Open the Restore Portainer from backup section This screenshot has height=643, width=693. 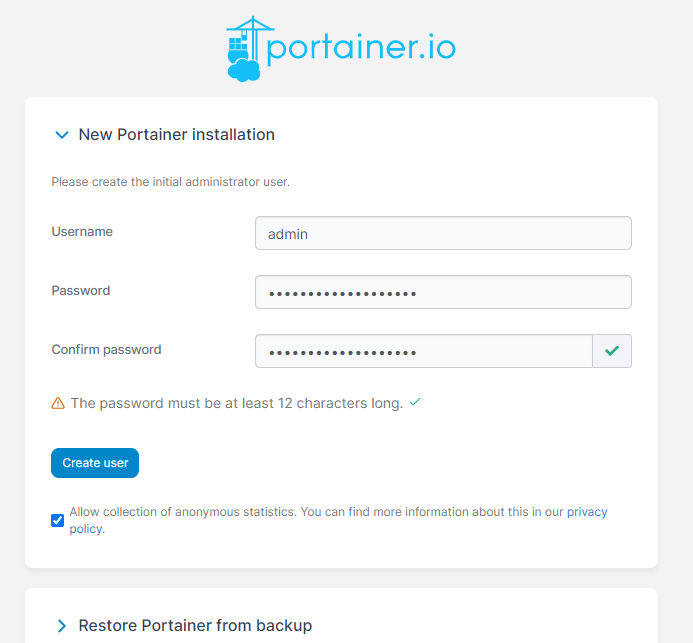[x=195, y=625]
